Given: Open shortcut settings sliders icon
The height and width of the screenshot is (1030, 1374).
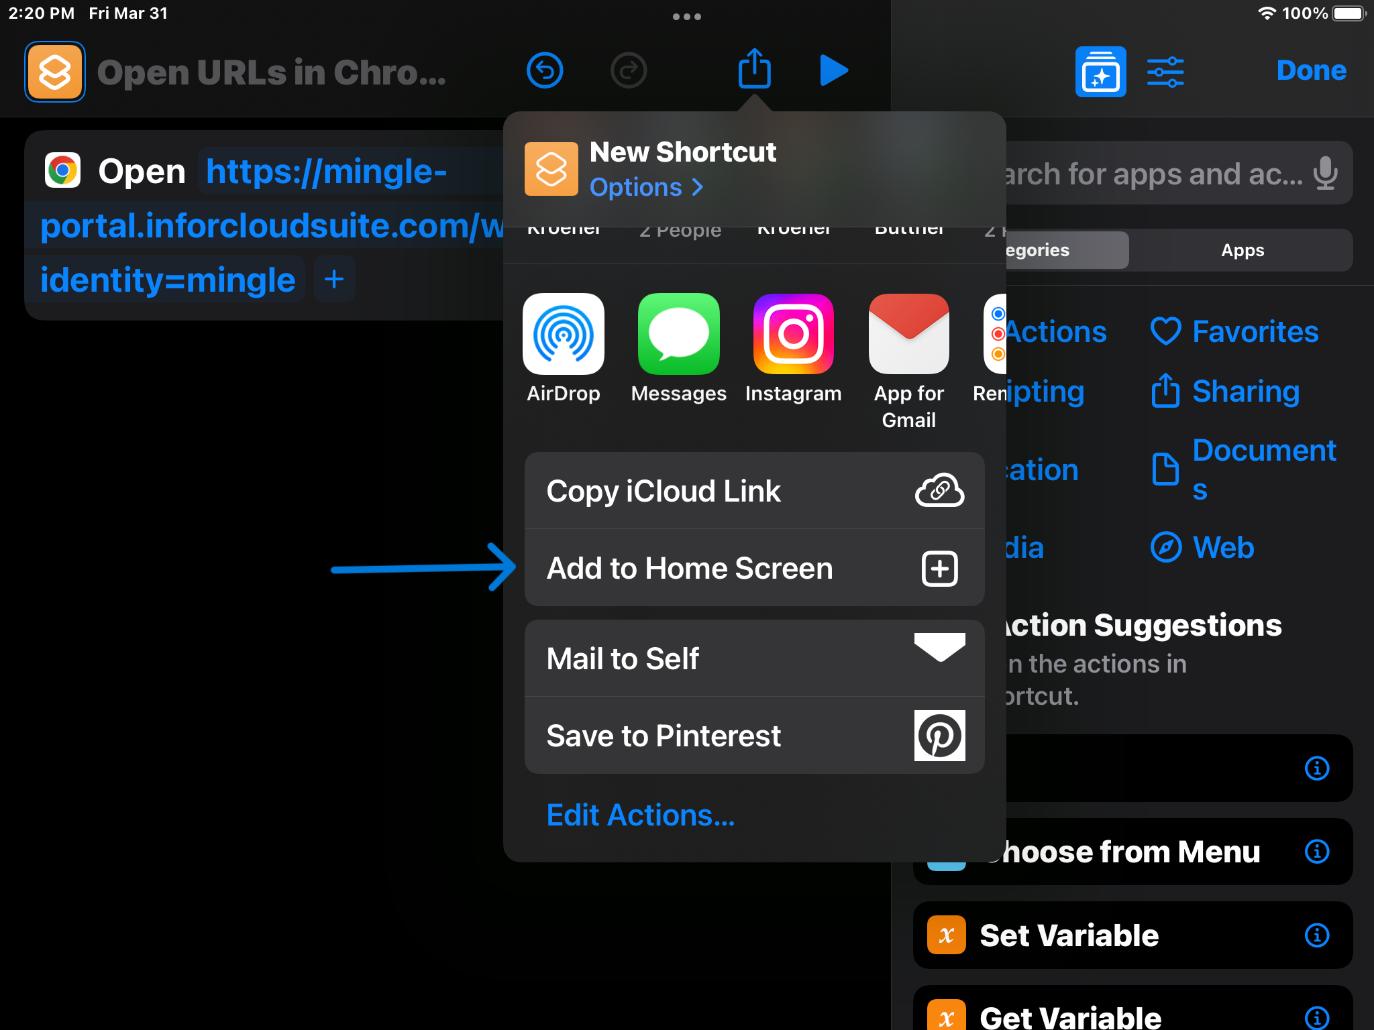Looking at the screenshot, I should pos(1166,72).
